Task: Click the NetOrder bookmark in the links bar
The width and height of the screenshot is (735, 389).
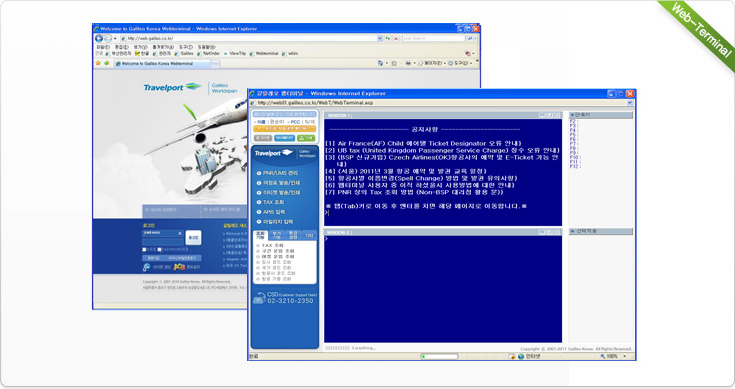Action: [x=209, y=53]
